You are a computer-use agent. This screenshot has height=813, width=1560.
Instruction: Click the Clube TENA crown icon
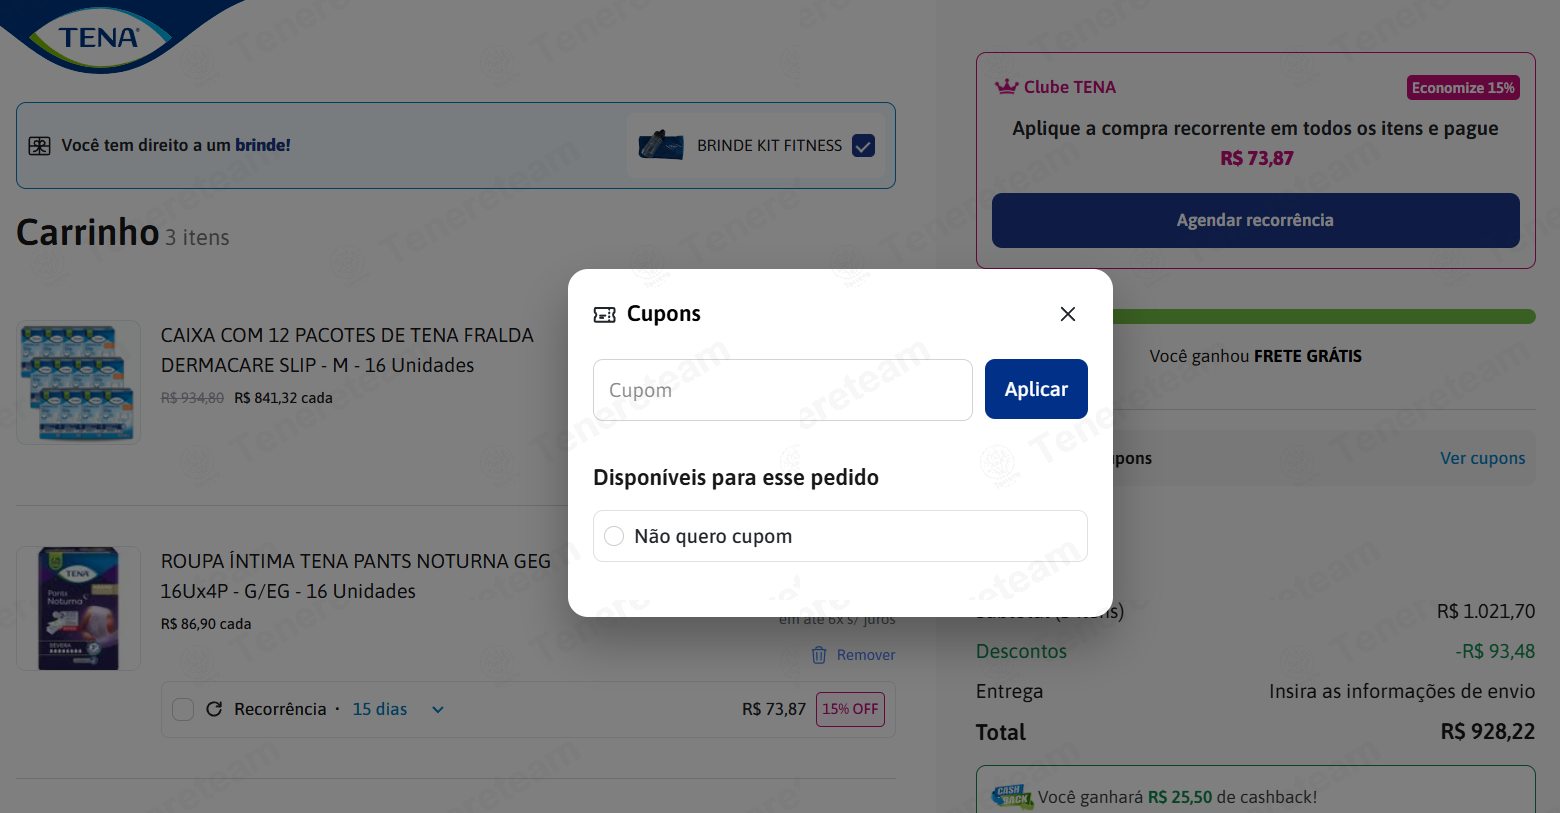[1006, 87]
